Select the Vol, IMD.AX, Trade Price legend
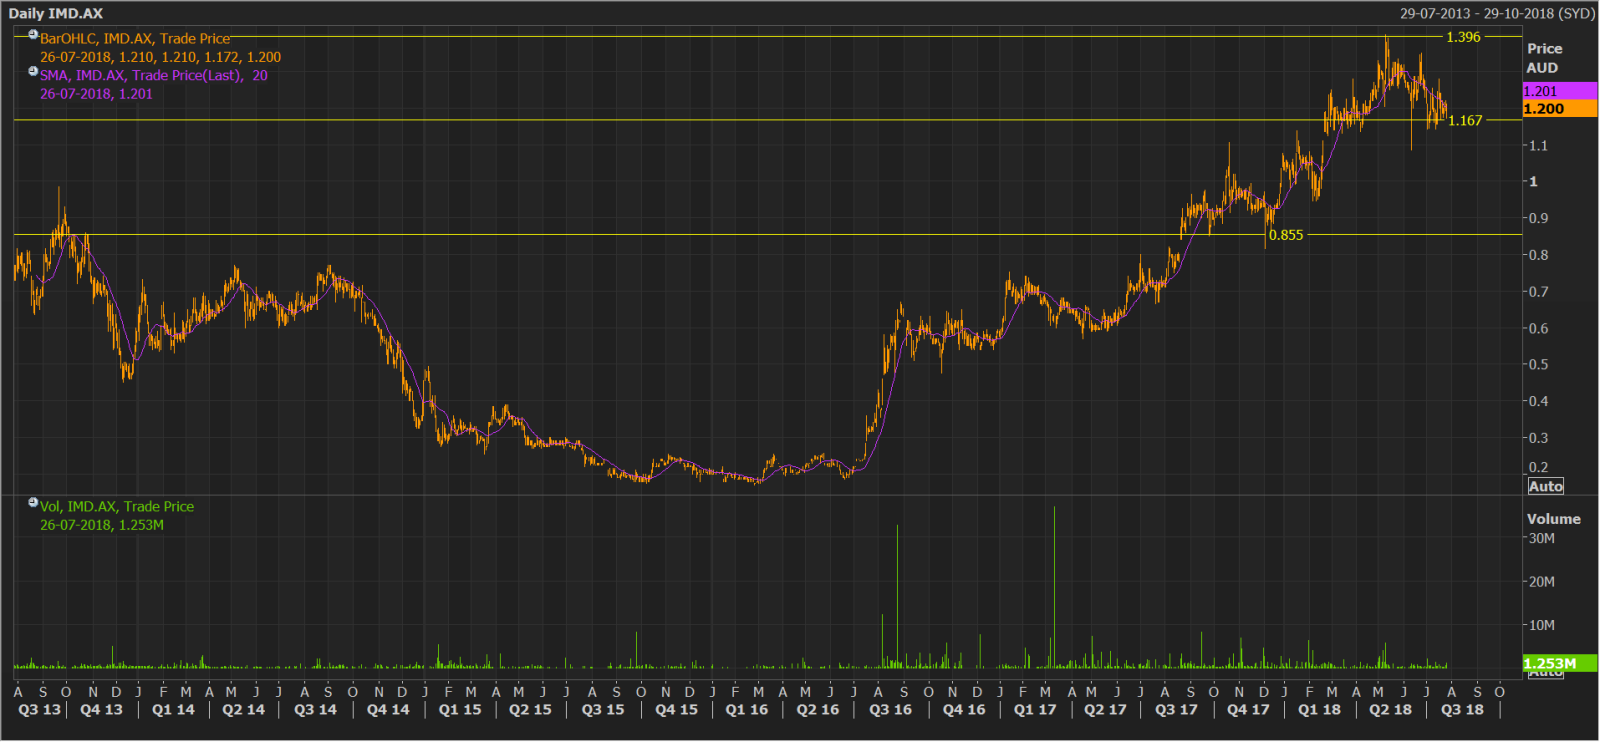The height and width of the screenshot is (742, 1600). 117,507
